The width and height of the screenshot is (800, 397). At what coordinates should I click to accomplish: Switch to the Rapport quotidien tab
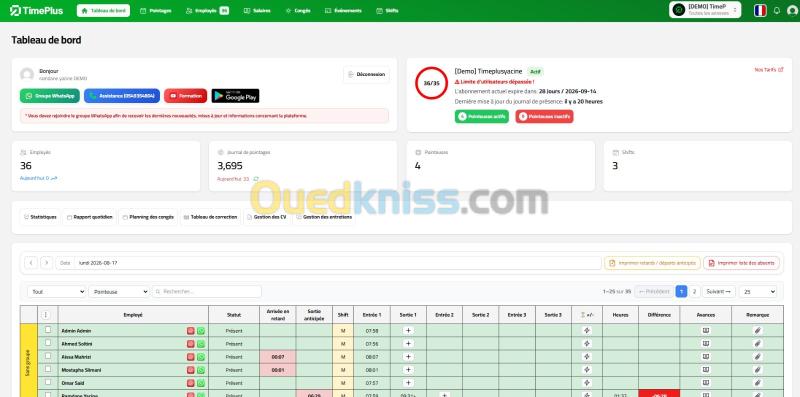(90, 217)
